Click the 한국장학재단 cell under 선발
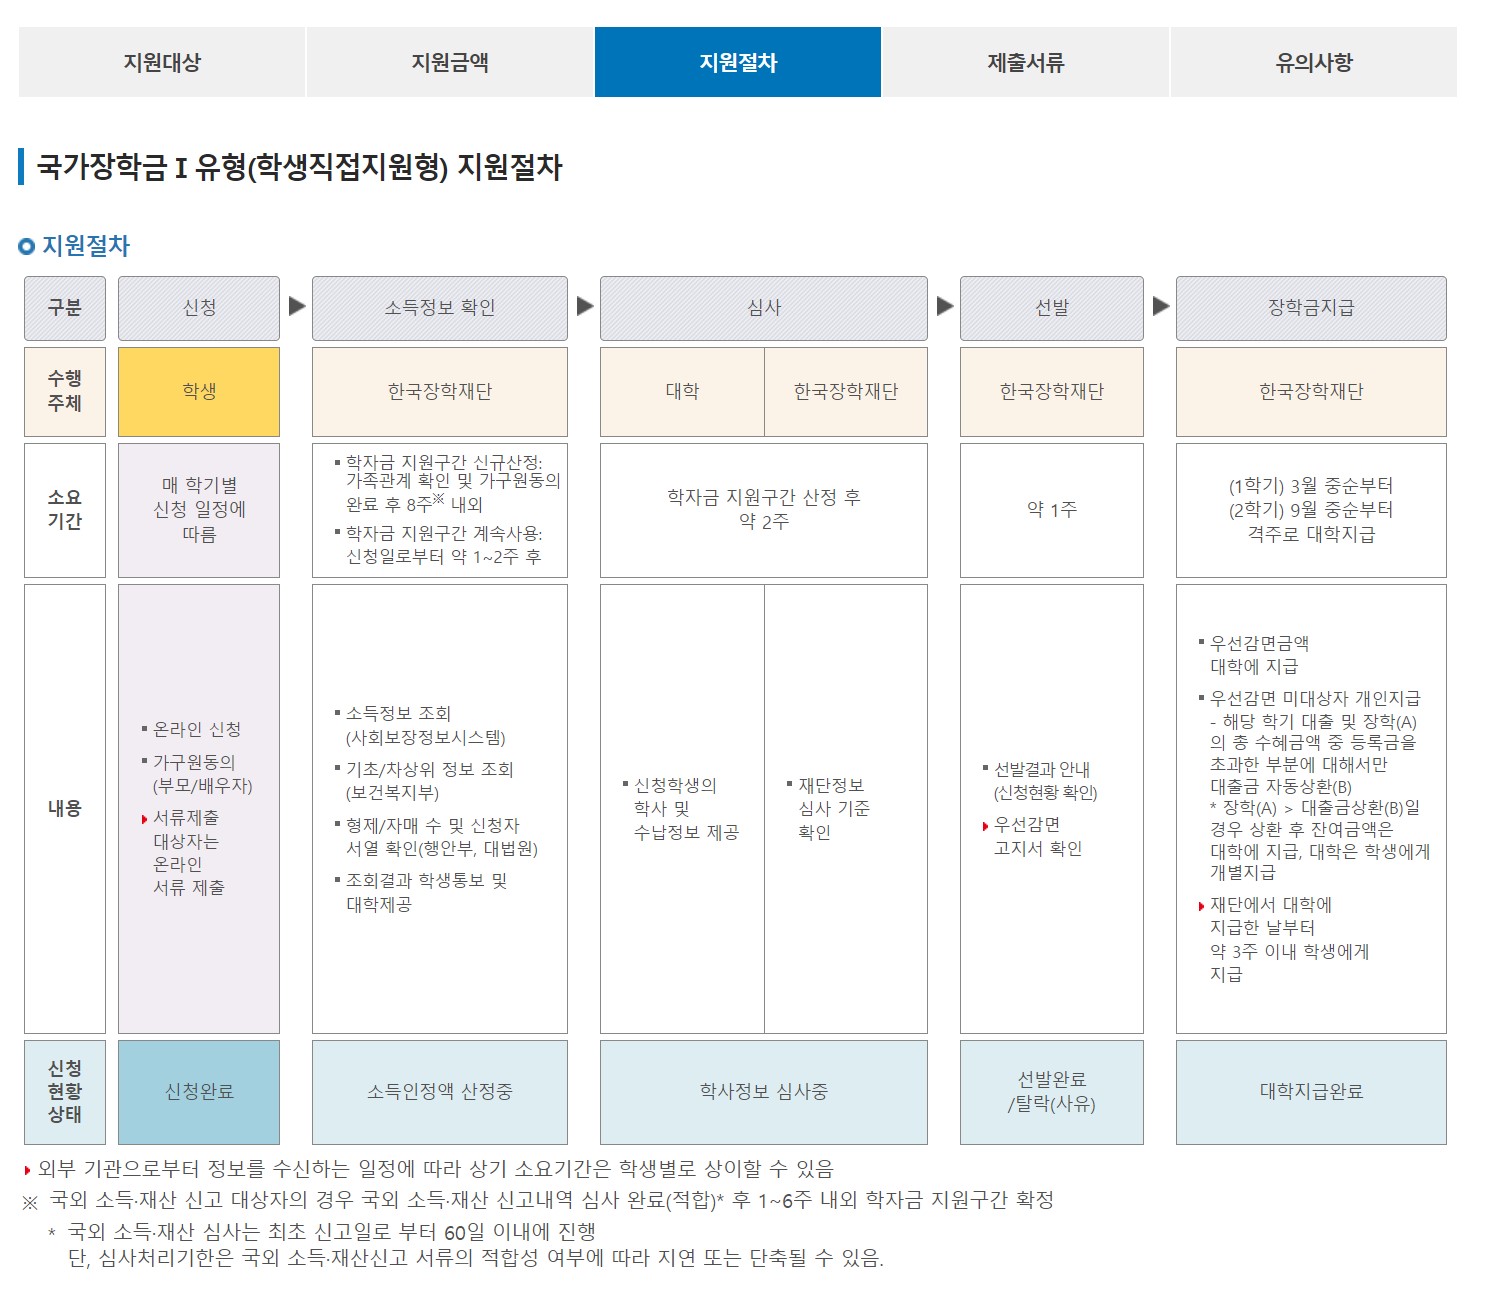This screenshot has height=1308, width=1492. (1052, 391)
